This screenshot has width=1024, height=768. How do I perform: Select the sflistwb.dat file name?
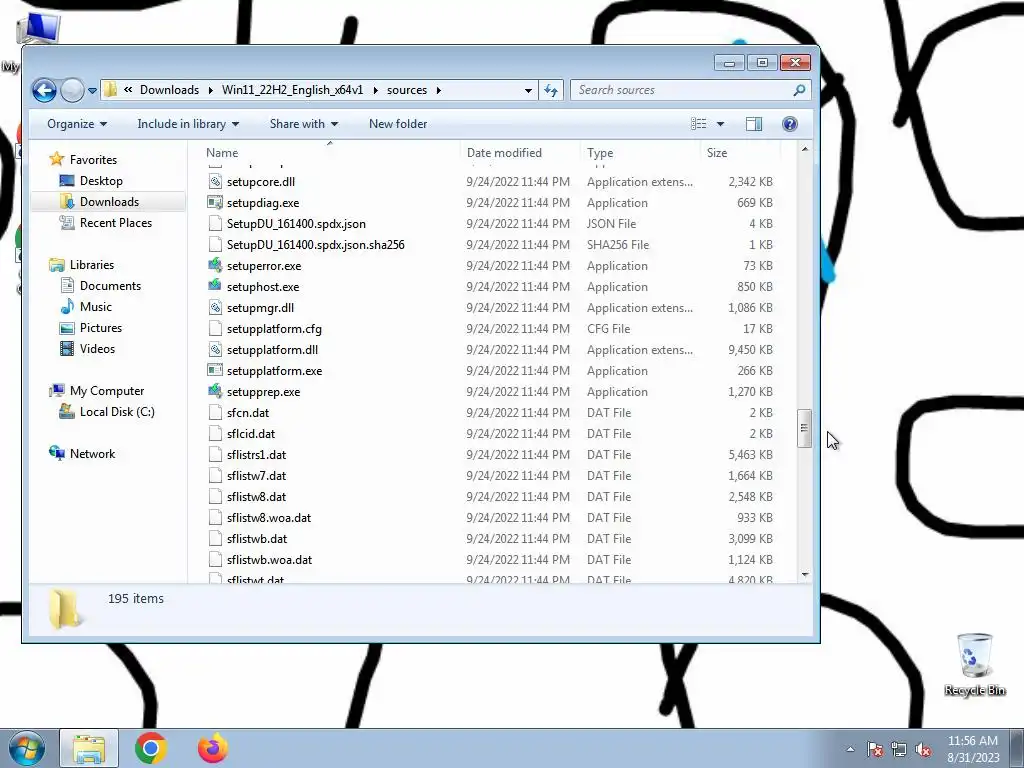coord(257,539)
